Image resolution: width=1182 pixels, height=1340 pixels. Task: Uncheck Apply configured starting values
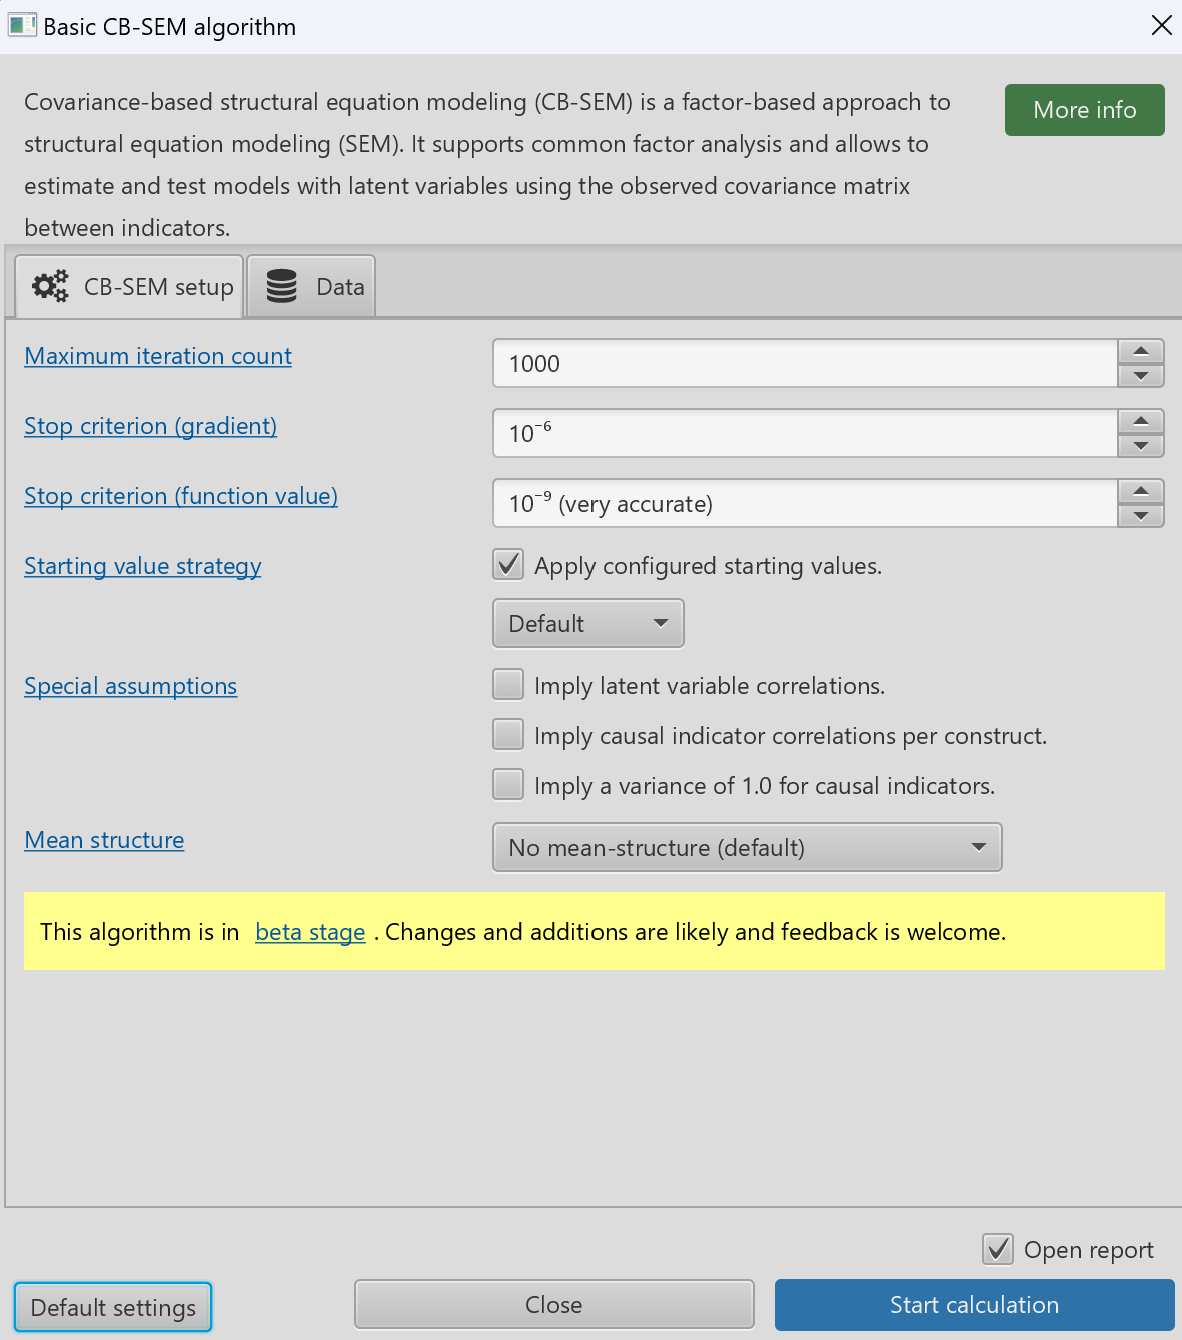[x=508, y=565]
